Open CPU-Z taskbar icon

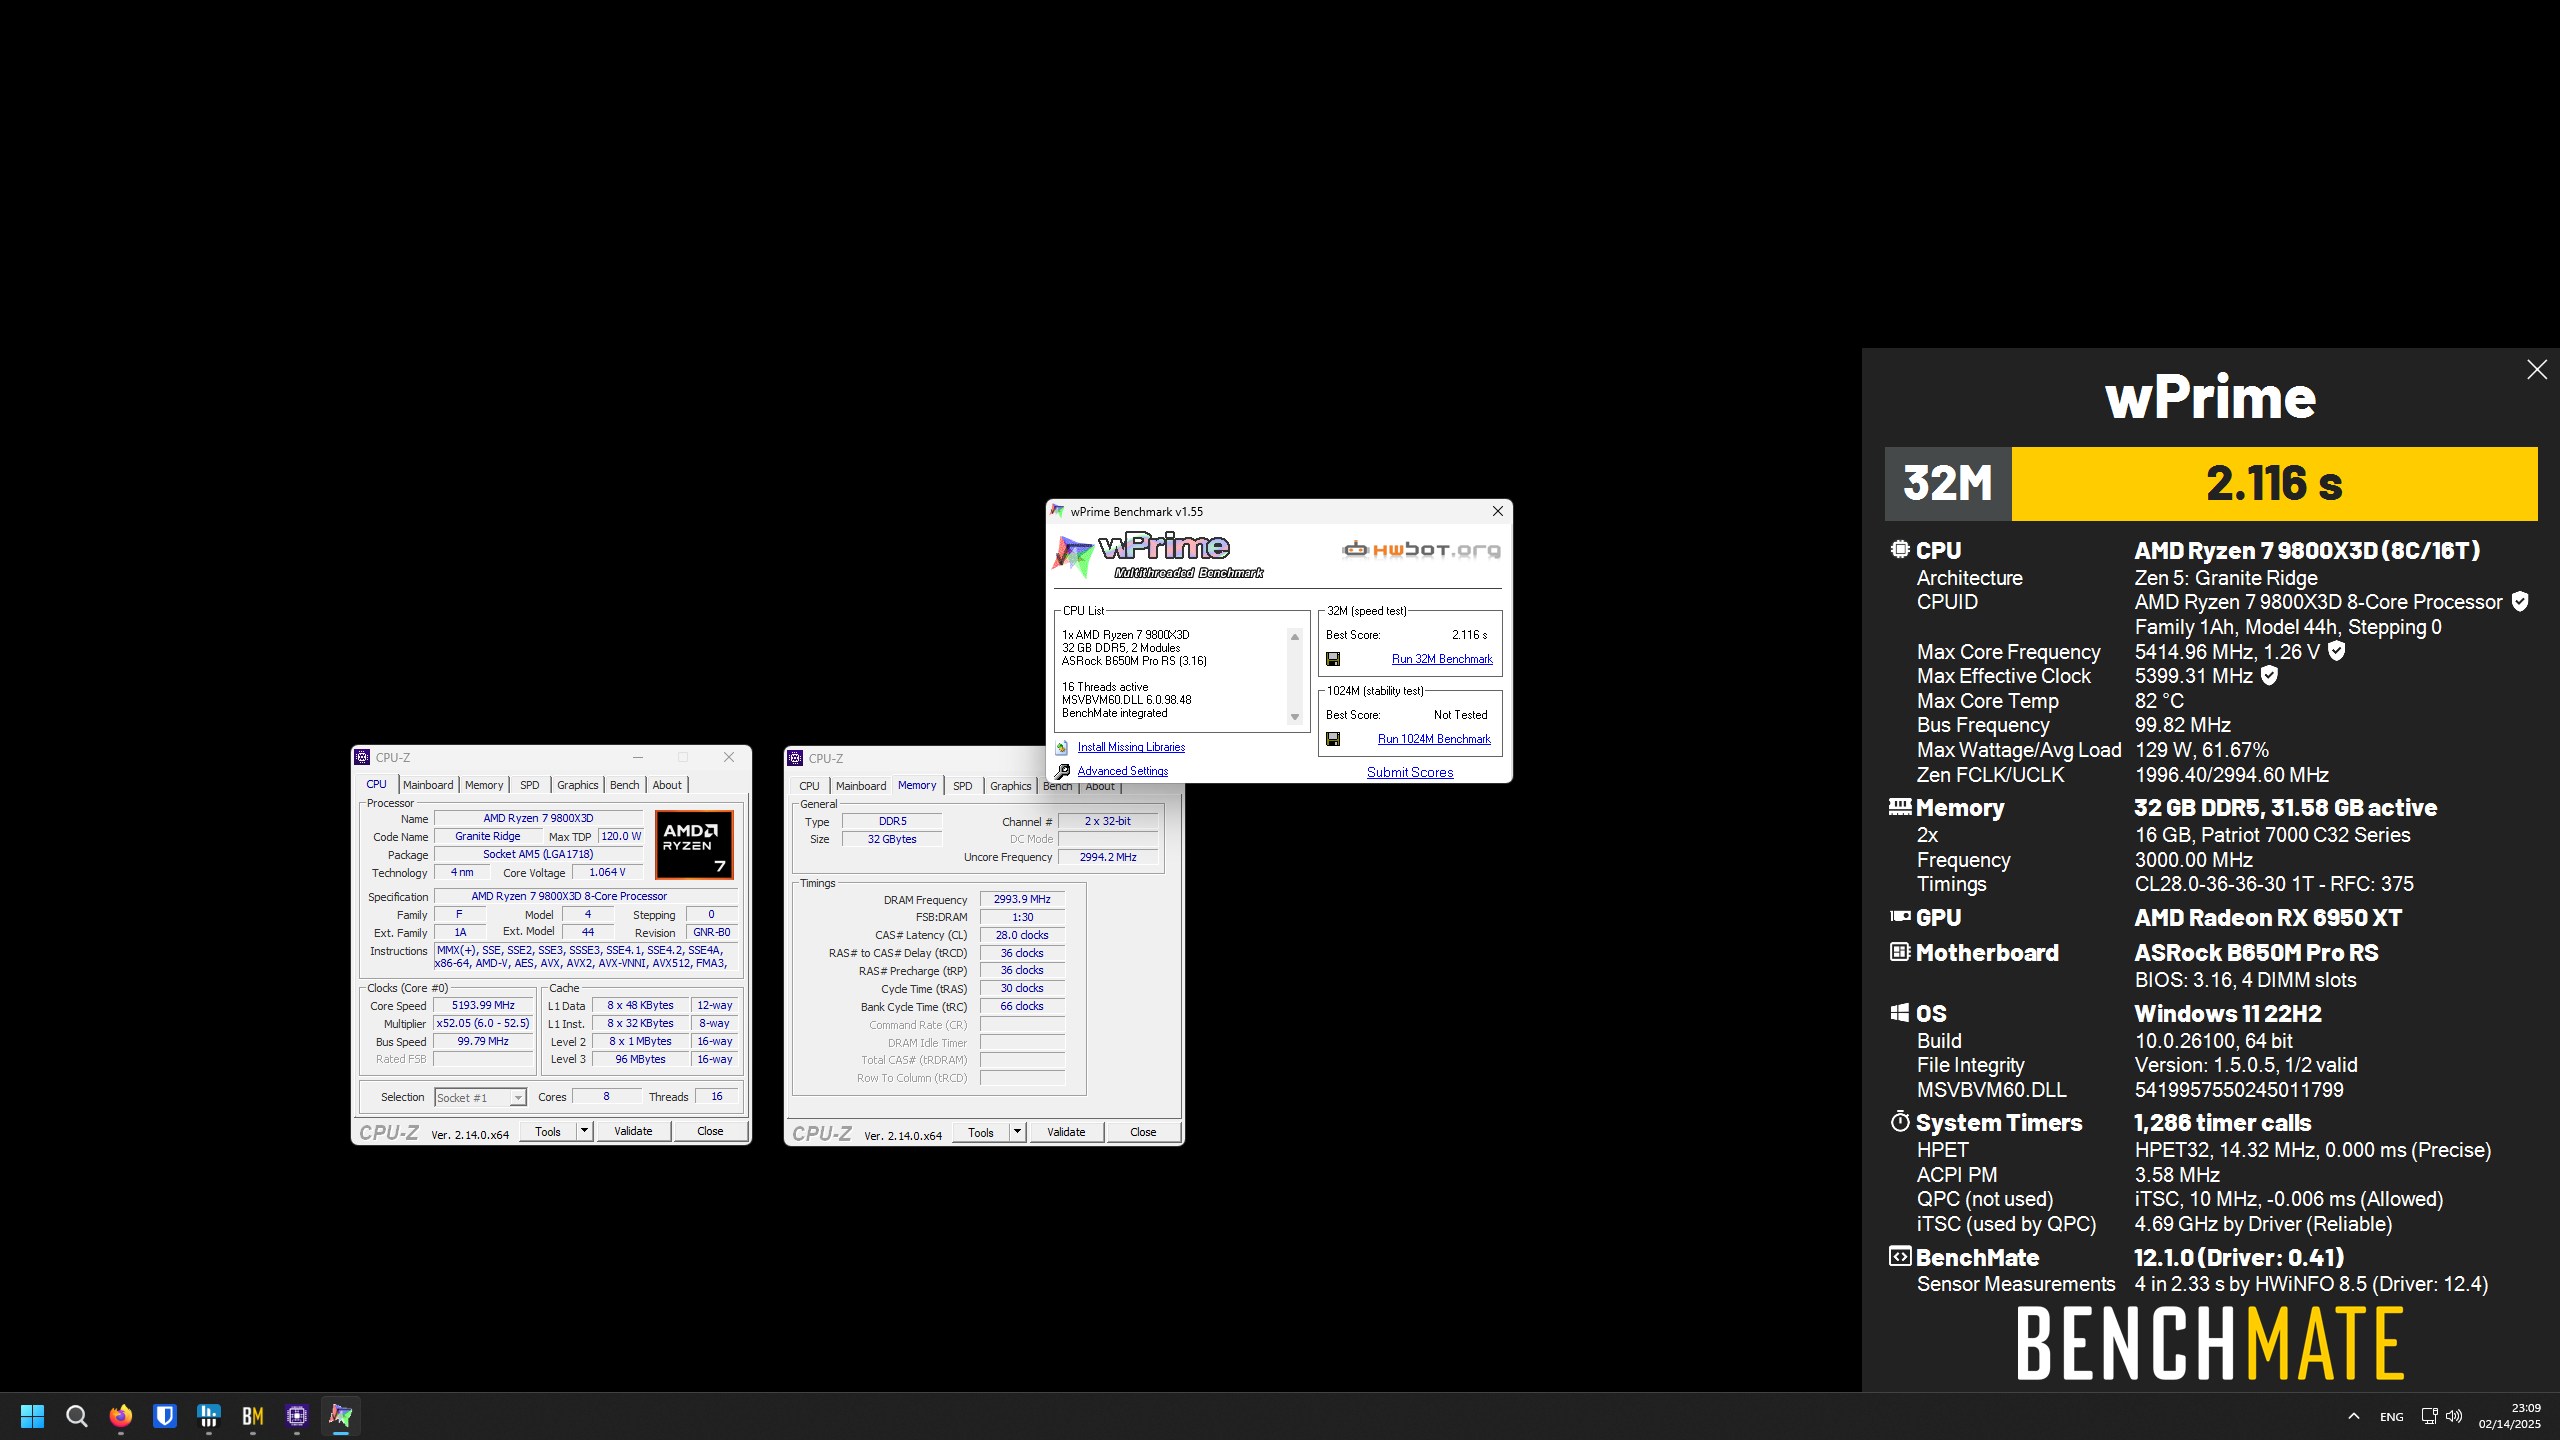tap(297, 1416)
